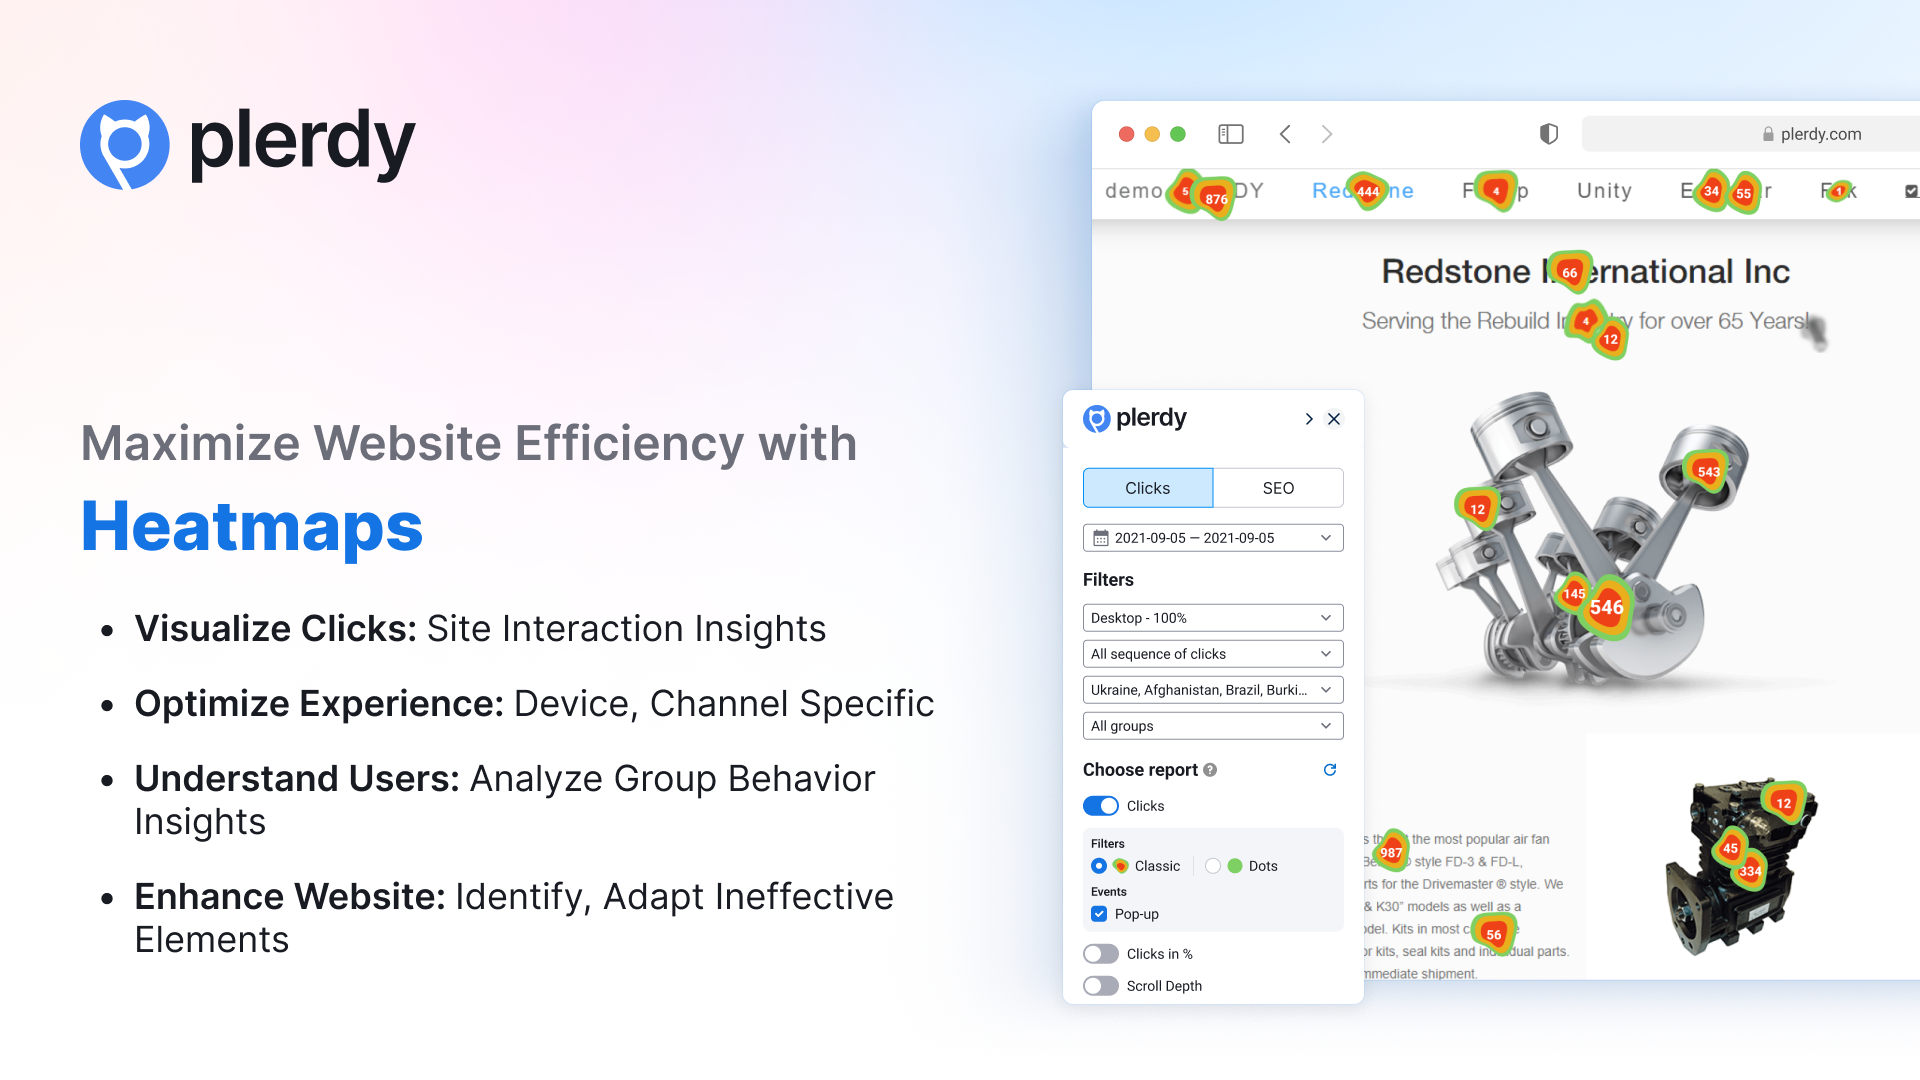Toggle the Clicks in % switch
The height and width of the screenshot is (1080, 1920).
tap(1100, 952)
